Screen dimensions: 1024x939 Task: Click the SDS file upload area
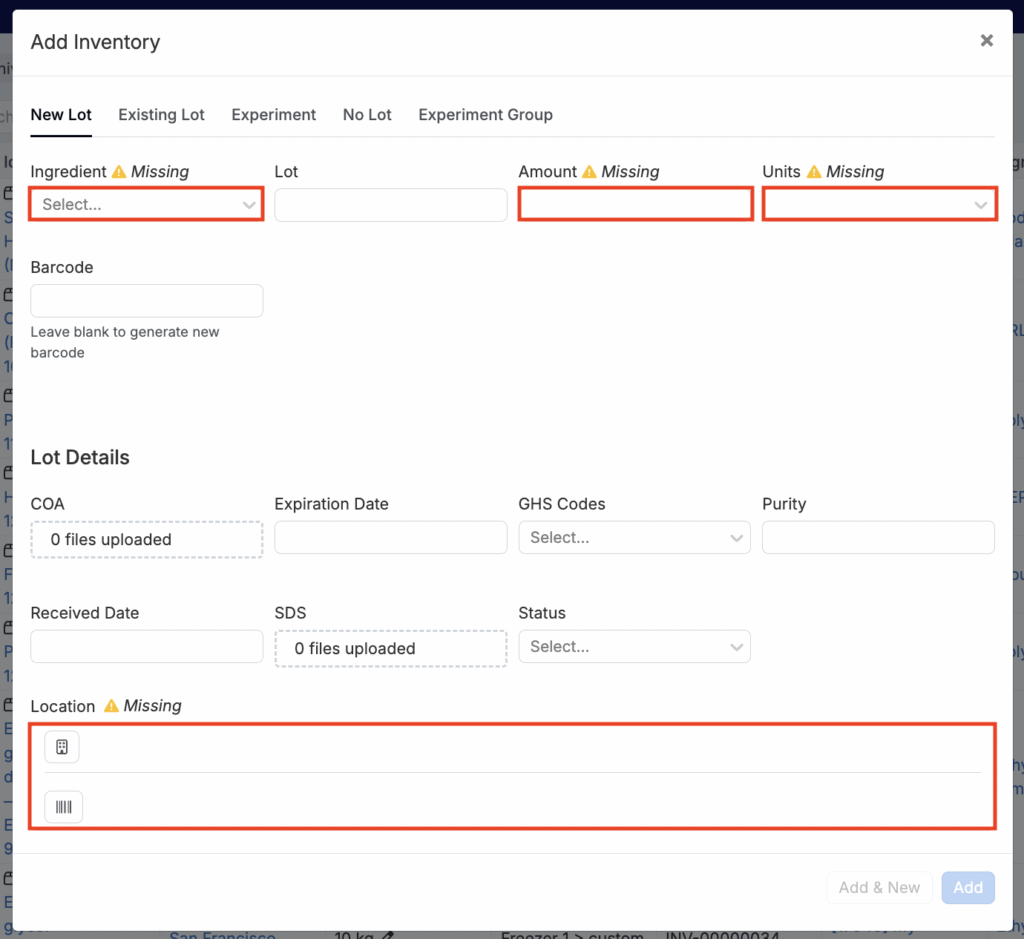(x=390, y=648)
